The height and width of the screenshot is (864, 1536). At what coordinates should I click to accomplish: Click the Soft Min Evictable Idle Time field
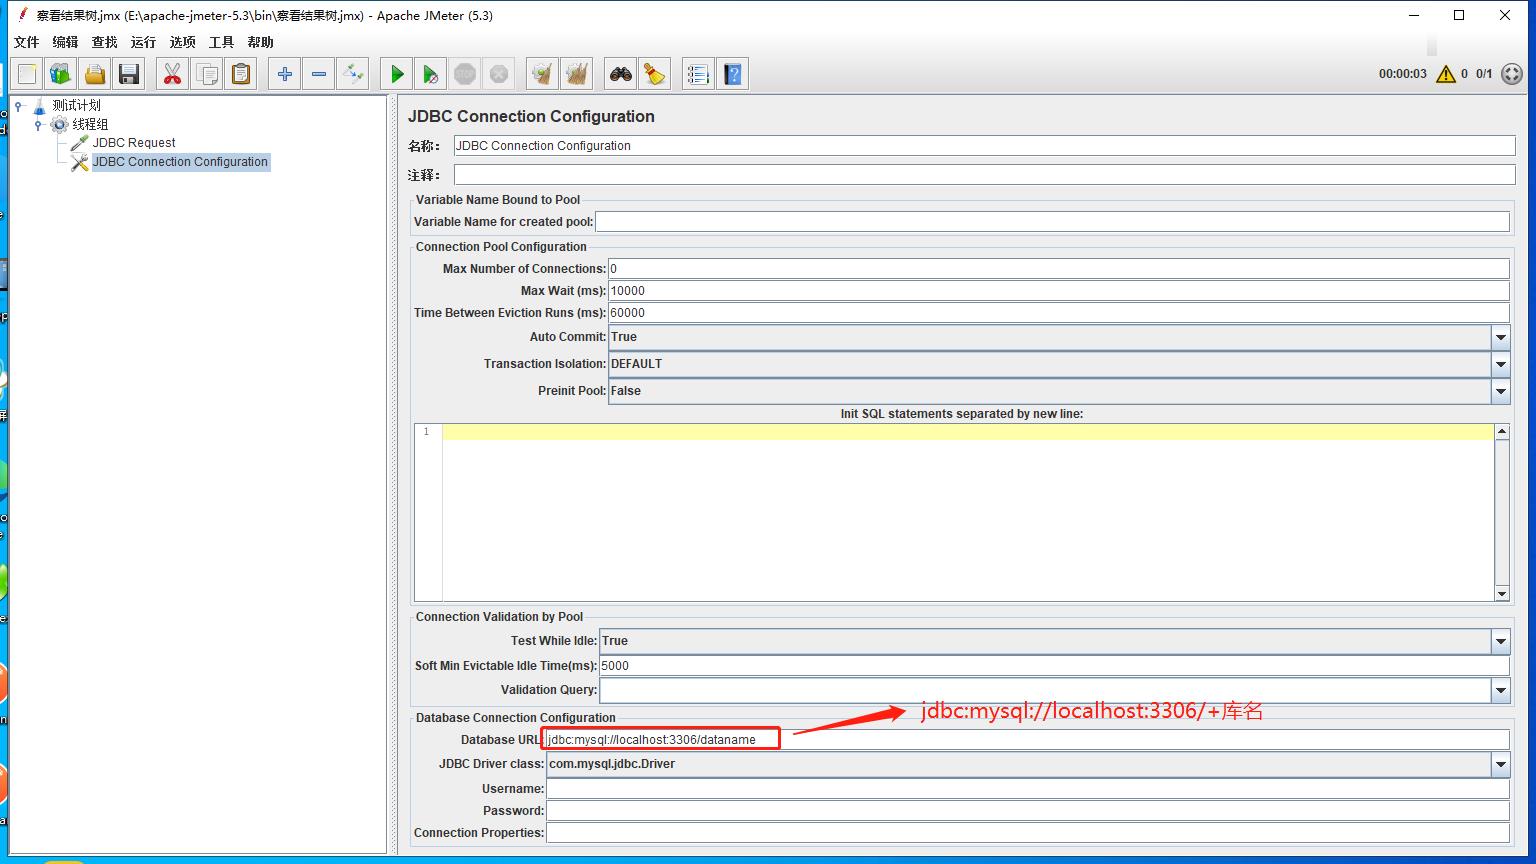pos(1054,665)
